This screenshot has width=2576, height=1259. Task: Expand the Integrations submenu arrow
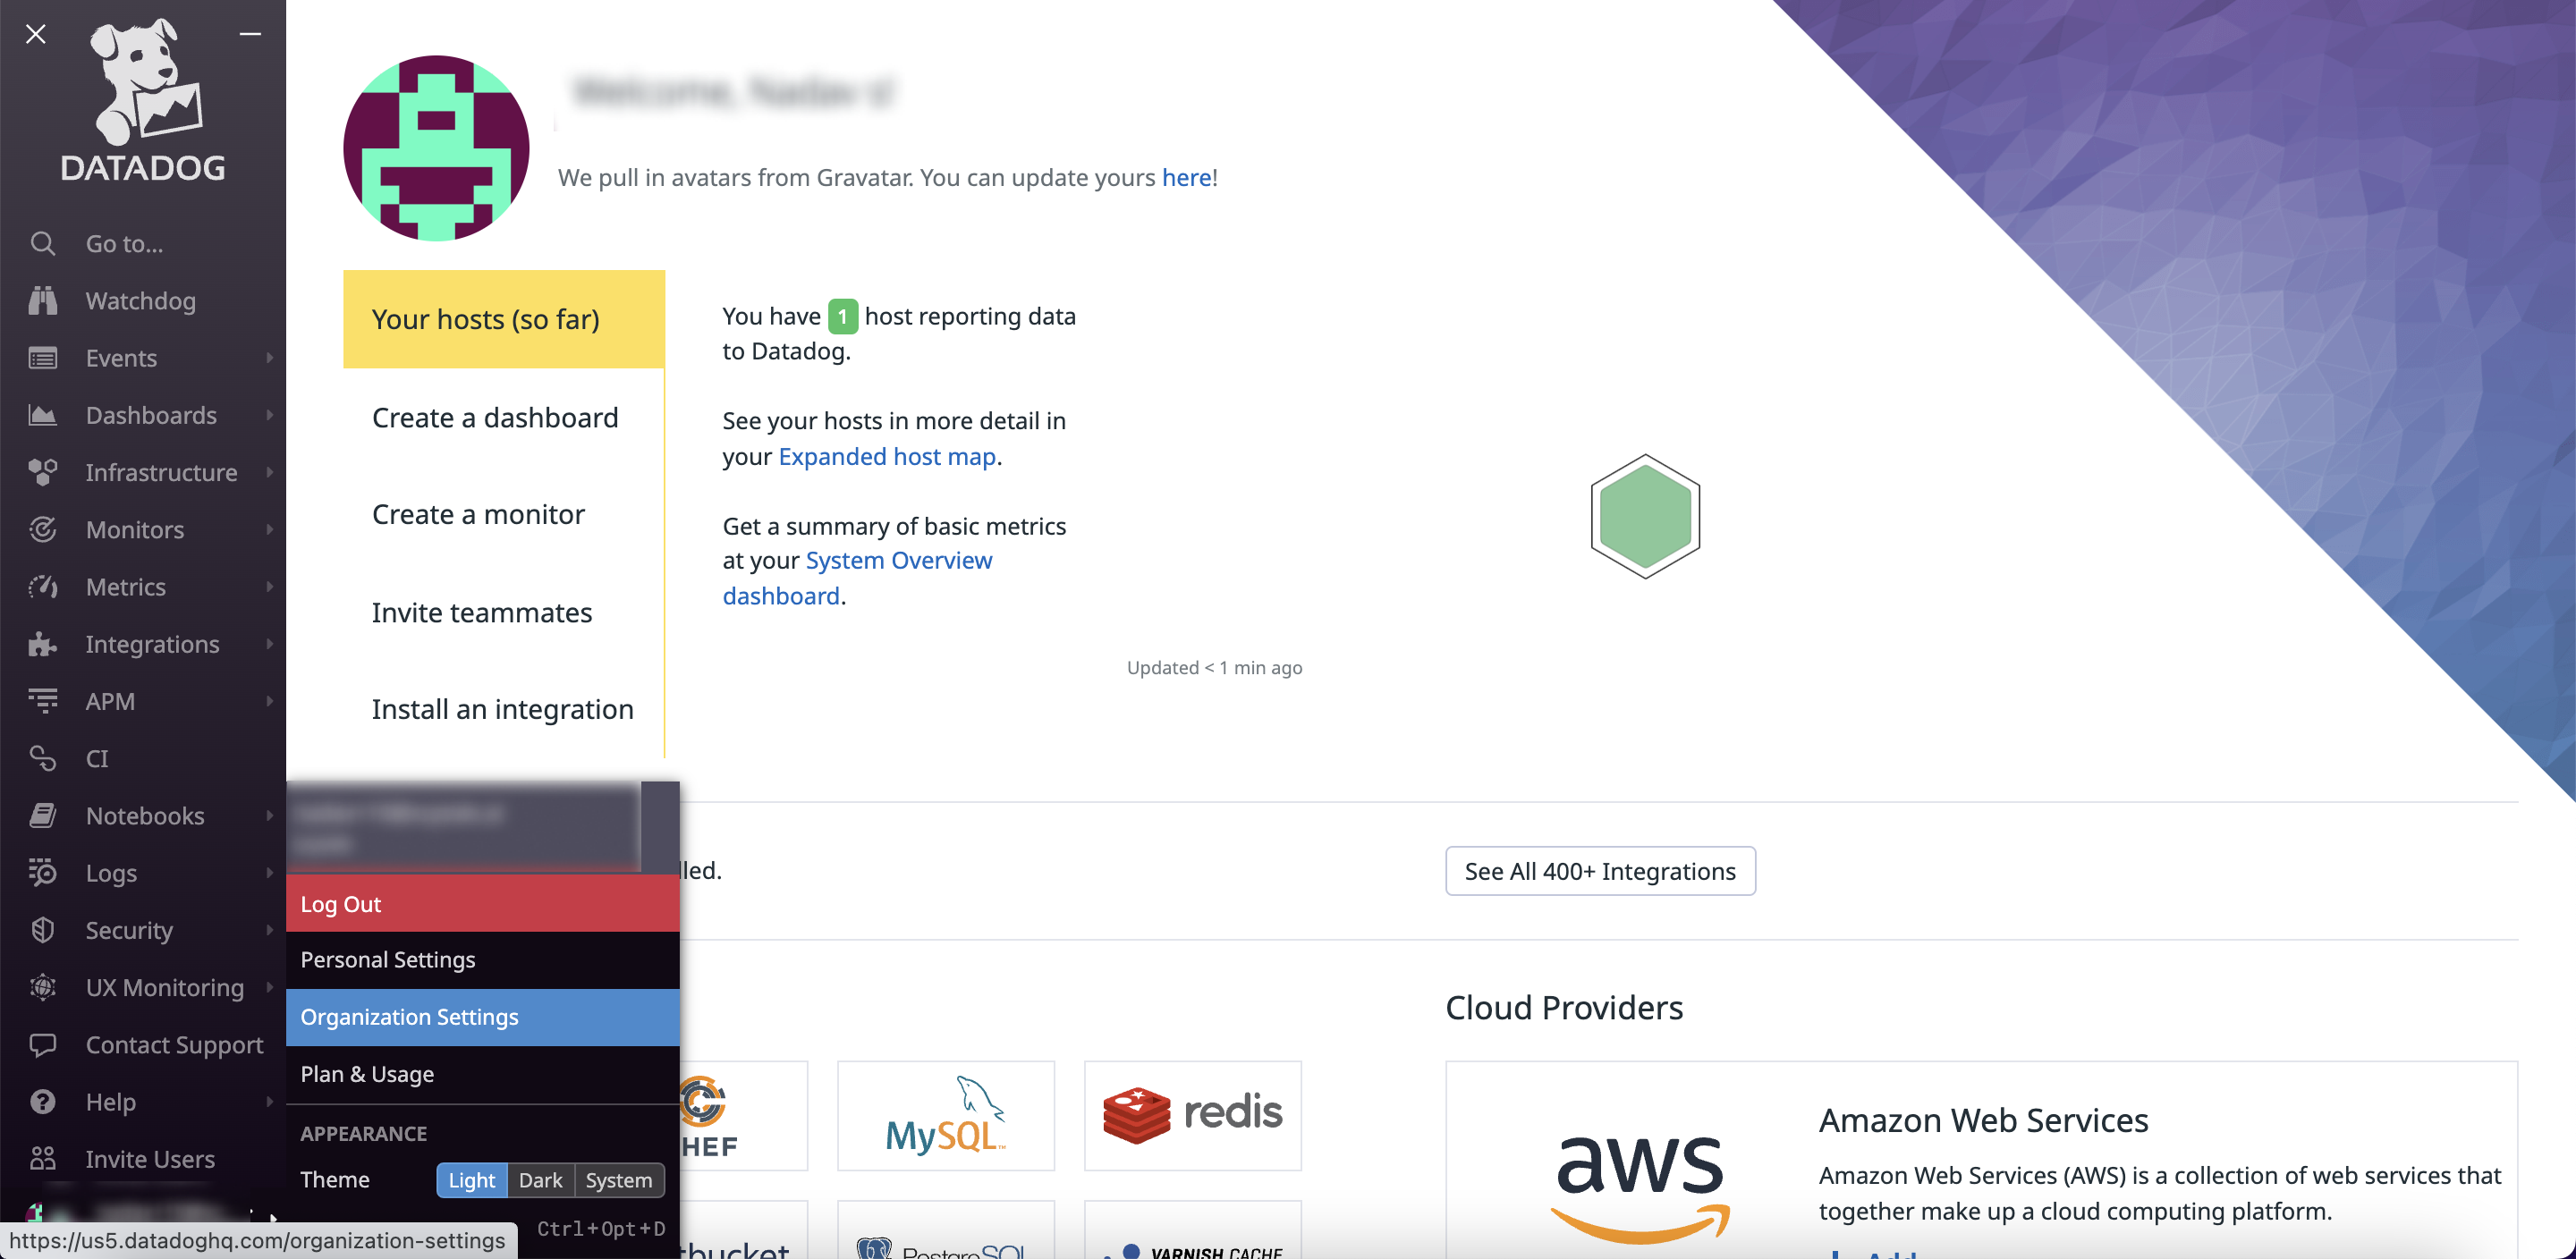[x=269, y=644]
